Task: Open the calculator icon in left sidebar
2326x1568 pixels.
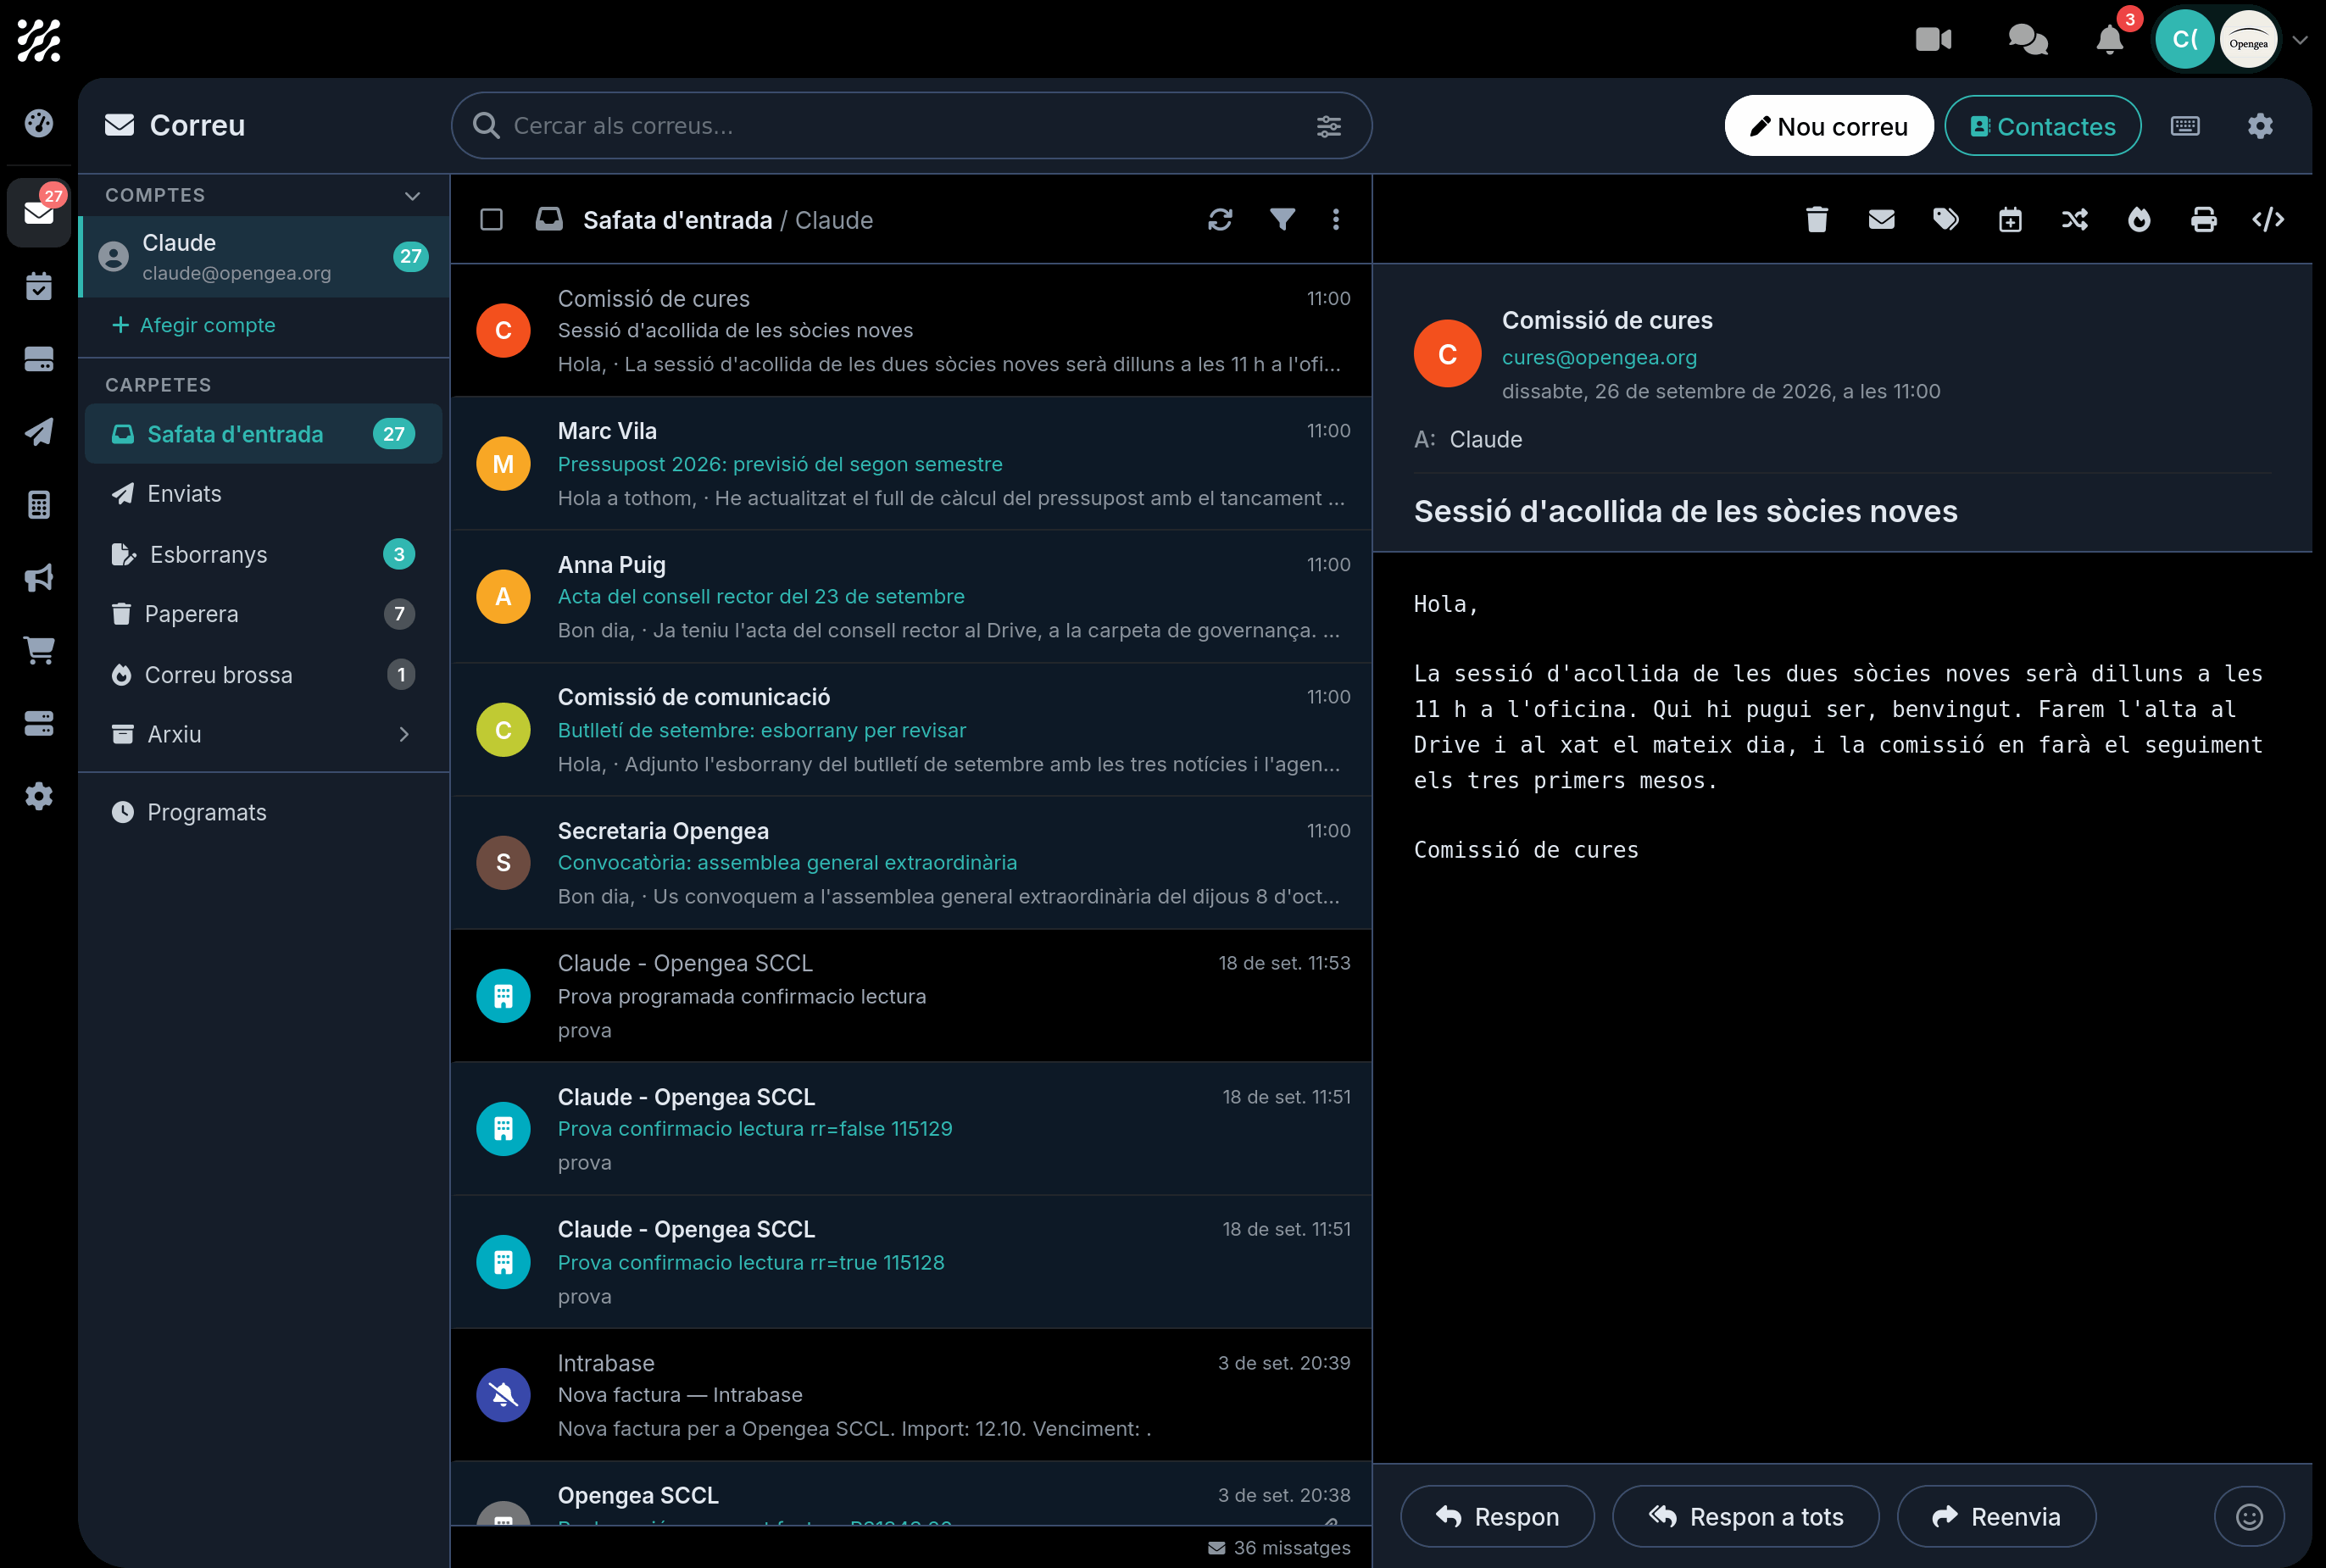Action: 38,504
